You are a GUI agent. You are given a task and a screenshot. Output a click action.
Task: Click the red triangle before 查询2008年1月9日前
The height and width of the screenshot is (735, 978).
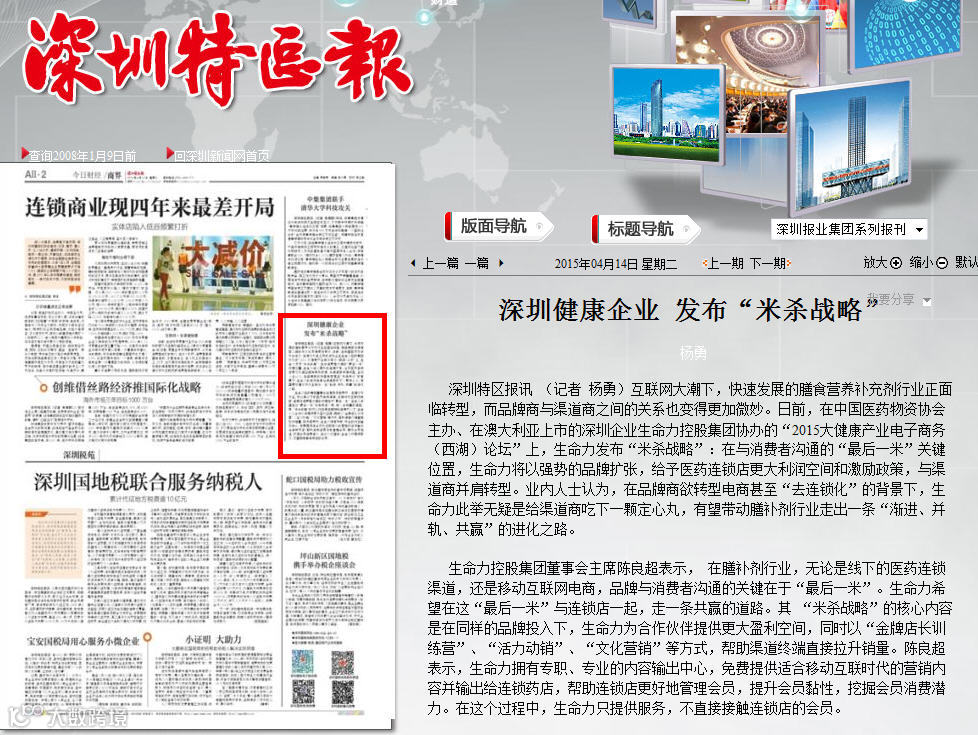pyautogui.click(x=24, y=153)
